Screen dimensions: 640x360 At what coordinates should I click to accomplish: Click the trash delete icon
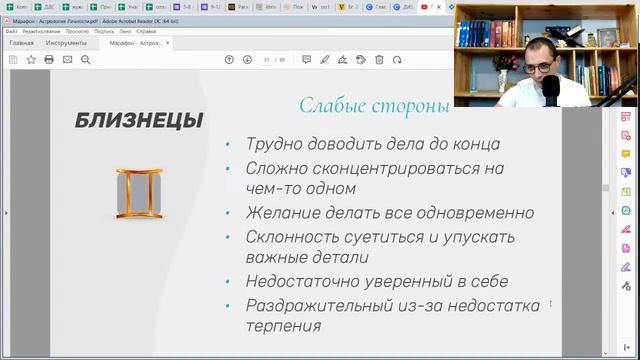379,60
